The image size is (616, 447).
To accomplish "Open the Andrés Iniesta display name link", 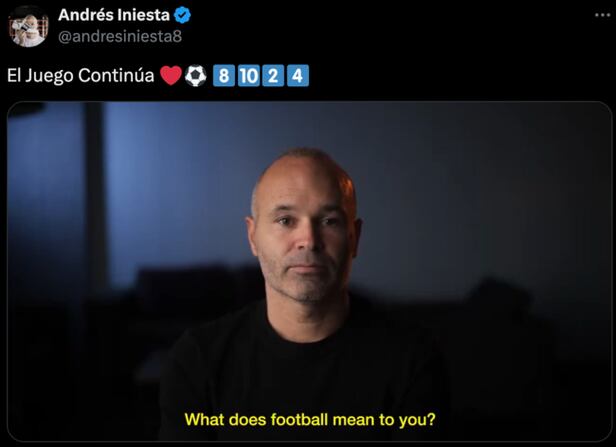I will [x=114, y=15].
